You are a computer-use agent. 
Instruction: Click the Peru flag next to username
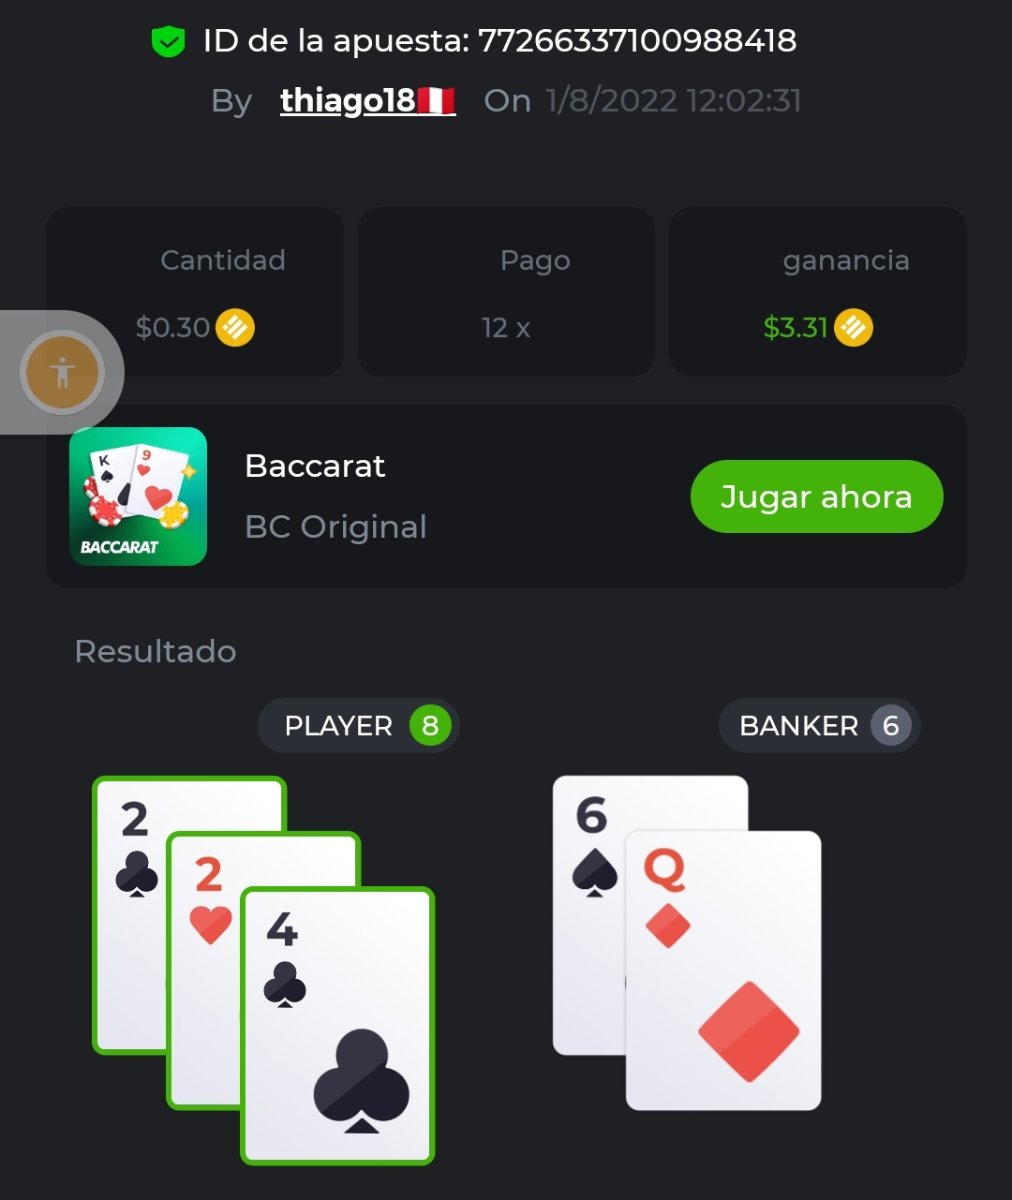point(436,100)
